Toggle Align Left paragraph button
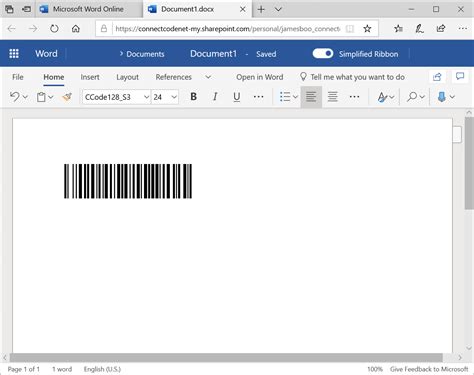 (311, 97)
